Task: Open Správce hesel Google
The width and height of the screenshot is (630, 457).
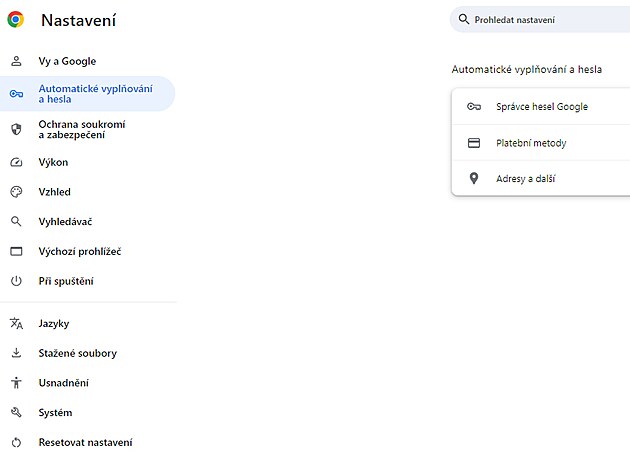Action: coord(542,107)
